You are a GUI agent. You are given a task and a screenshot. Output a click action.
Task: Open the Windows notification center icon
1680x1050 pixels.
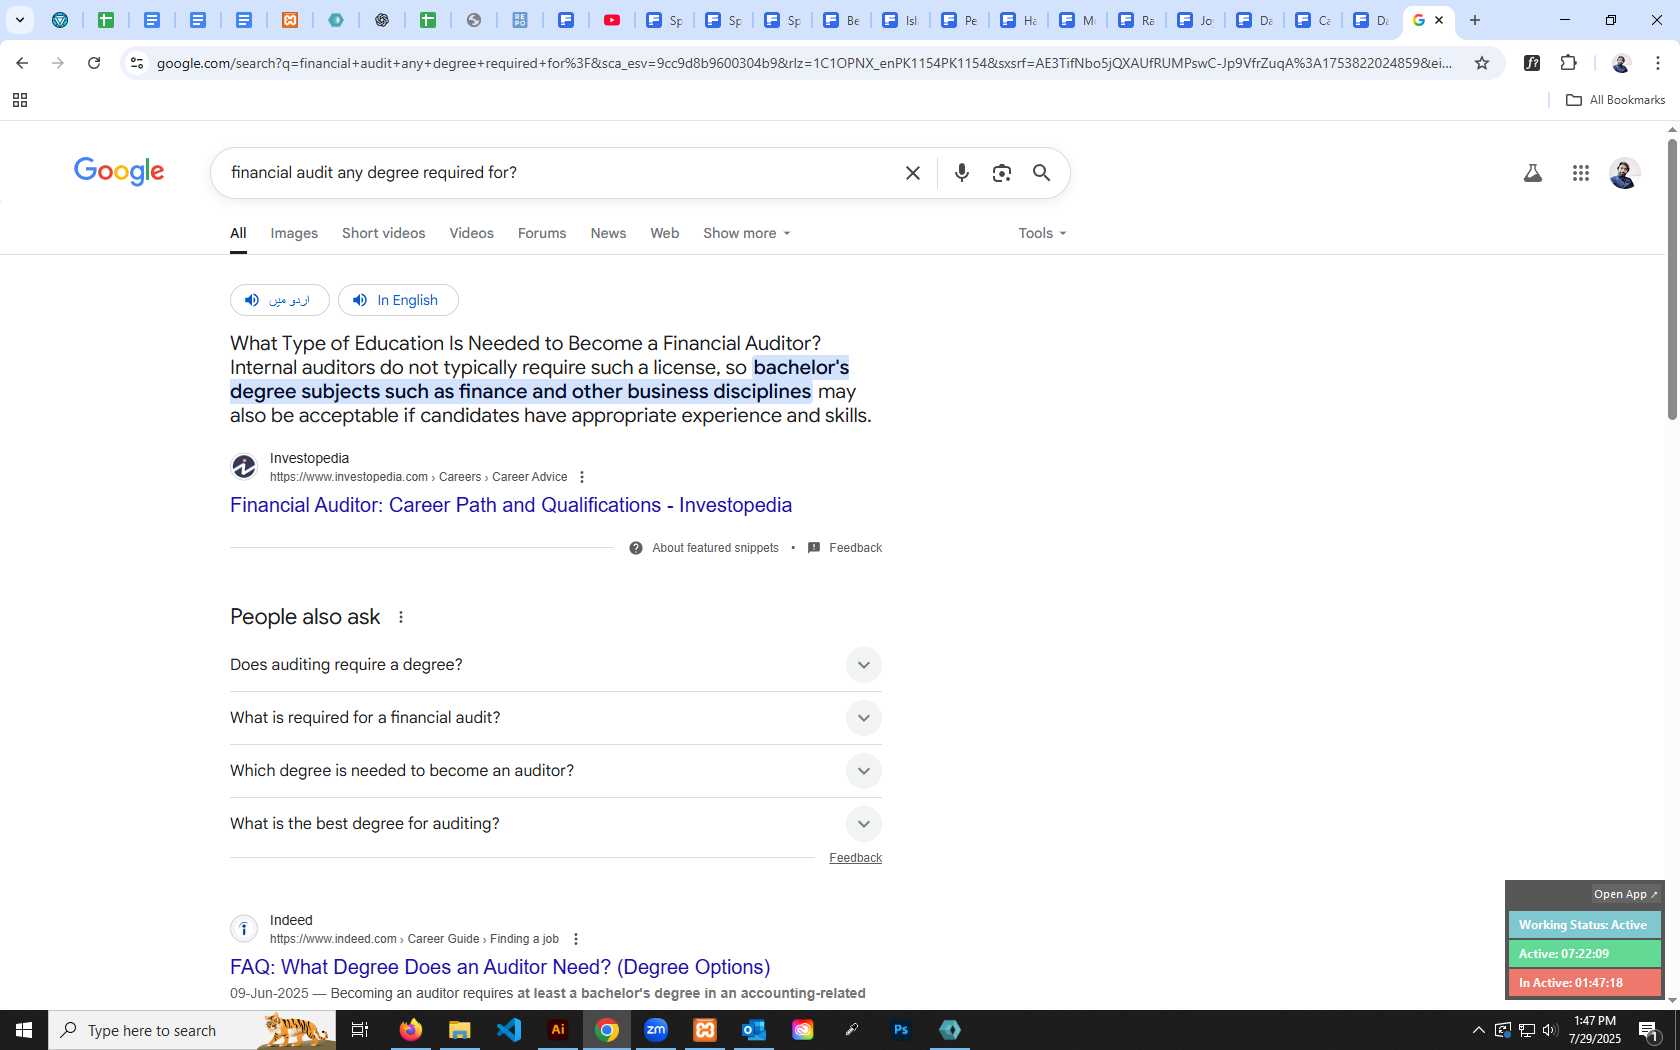[1650, 1030]
